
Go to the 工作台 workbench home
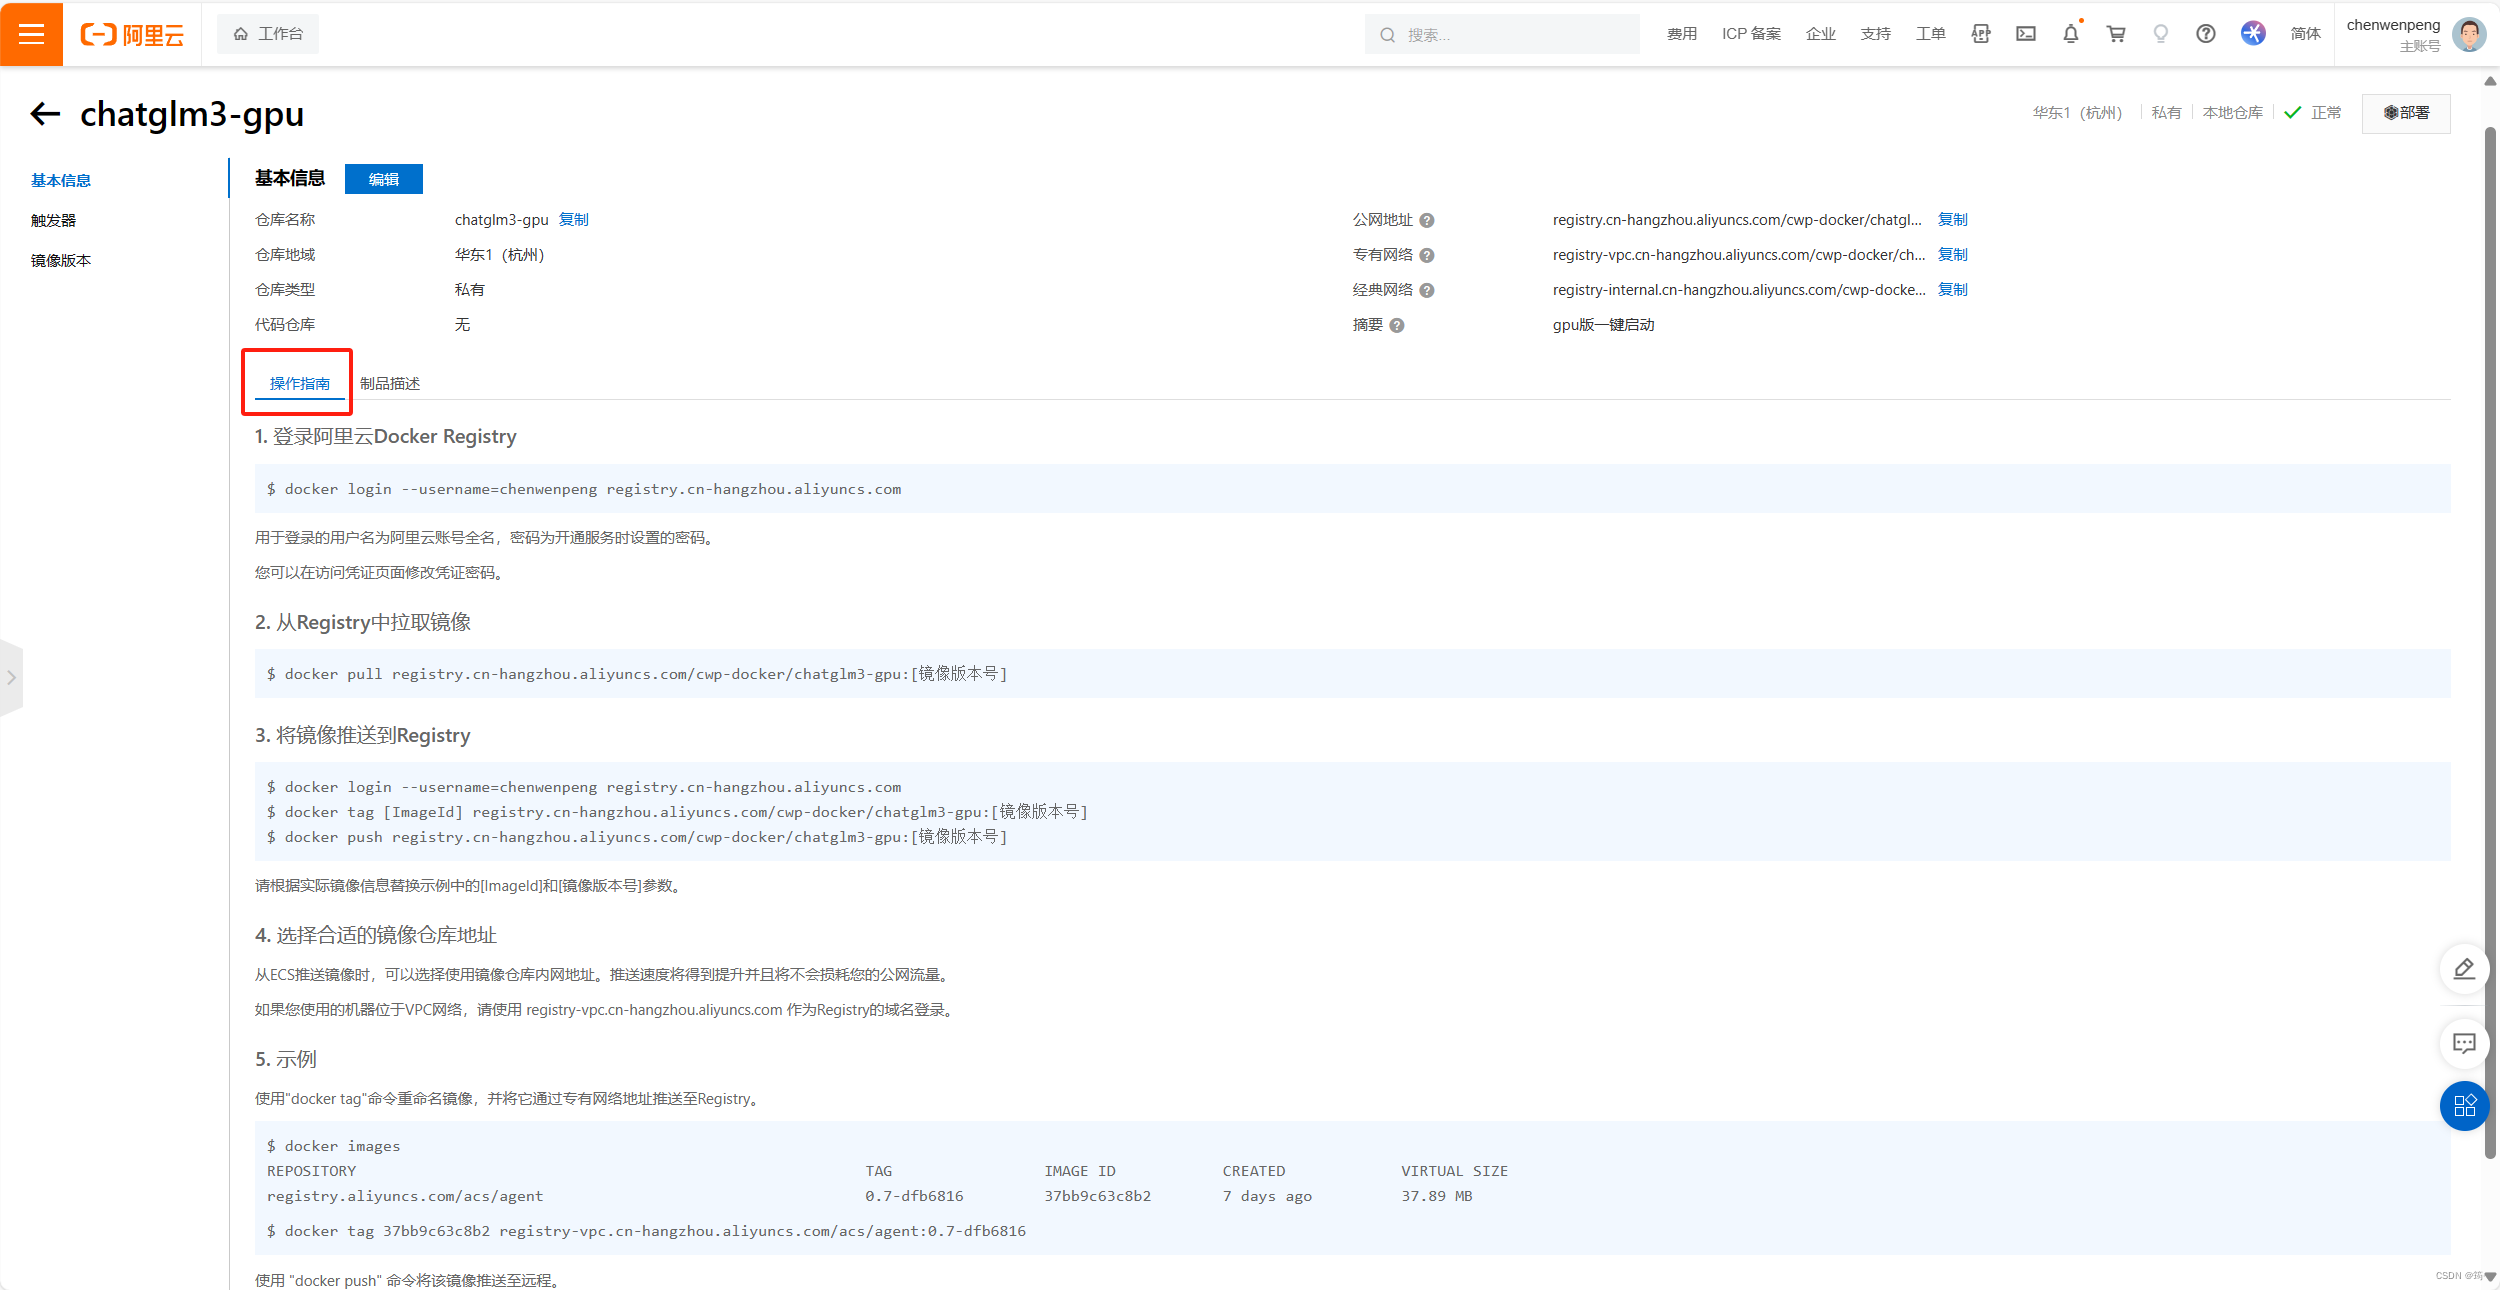268,34
